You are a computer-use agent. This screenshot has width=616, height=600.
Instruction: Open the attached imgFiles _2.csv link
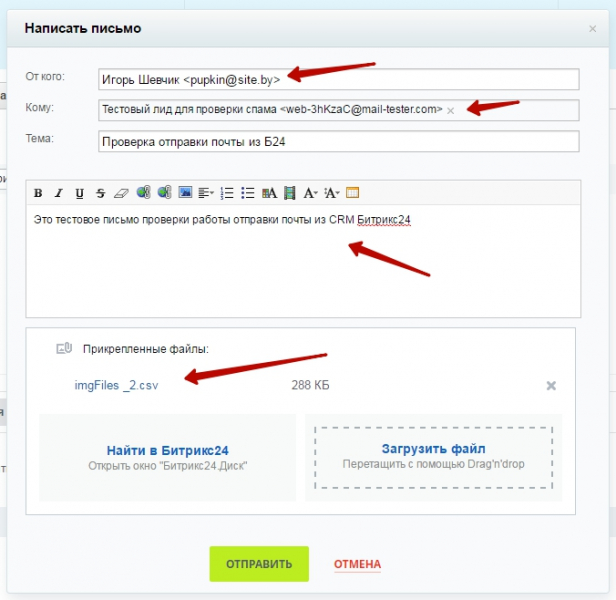116,385
